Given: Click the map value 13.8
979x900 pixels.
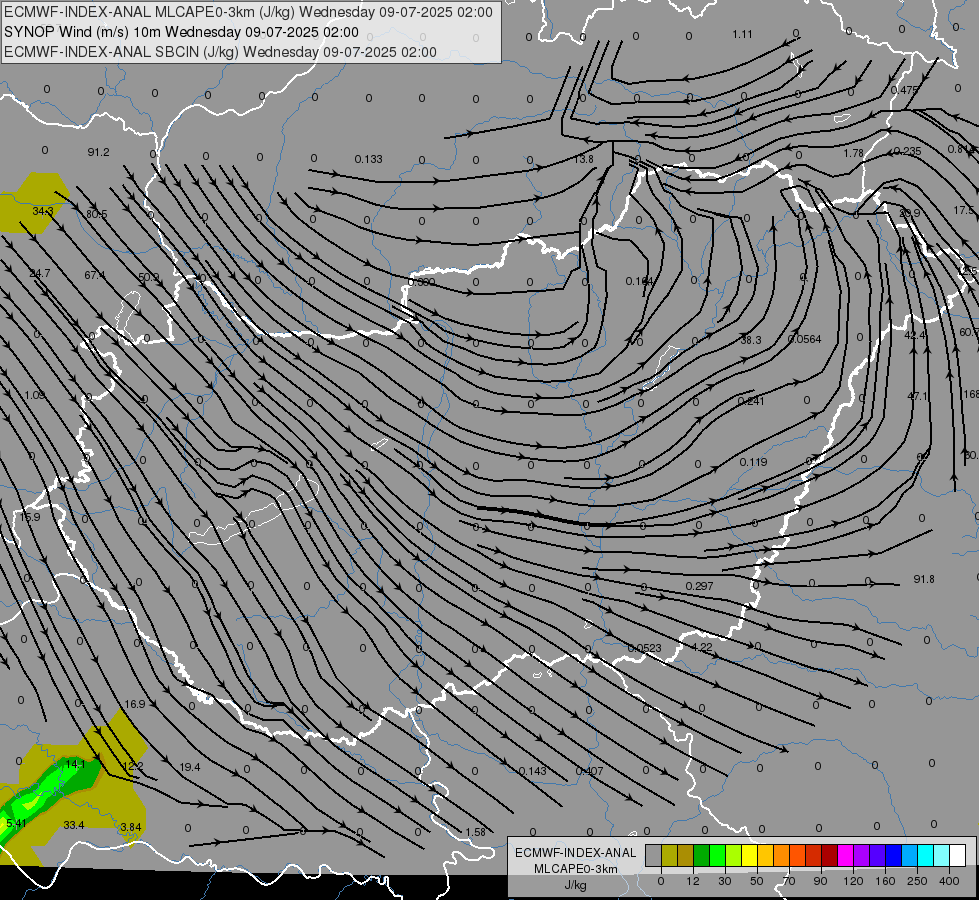Looking at the screenshot, I should (x=584, y=159).
